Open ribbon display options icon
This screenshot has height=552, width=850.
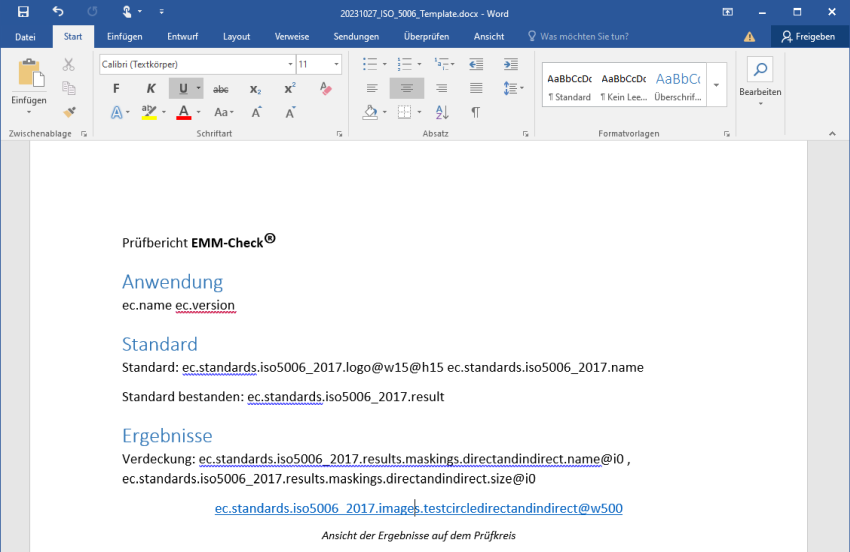tap(727, 12)
